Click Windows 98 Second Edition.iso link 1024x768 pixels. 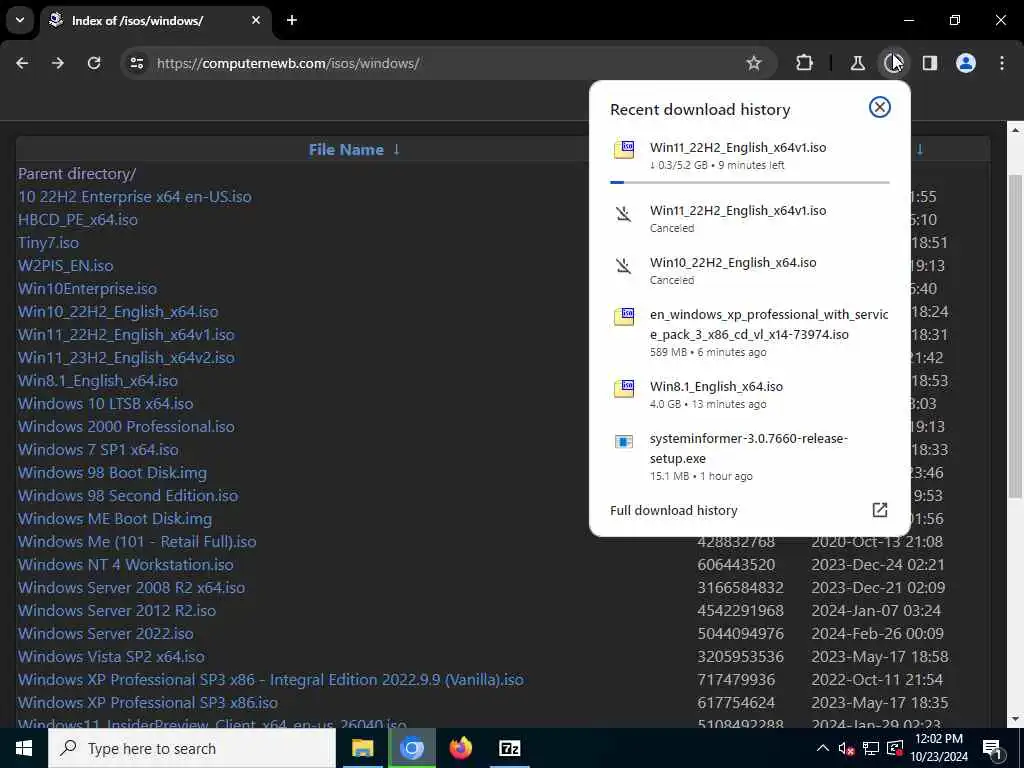127,496
